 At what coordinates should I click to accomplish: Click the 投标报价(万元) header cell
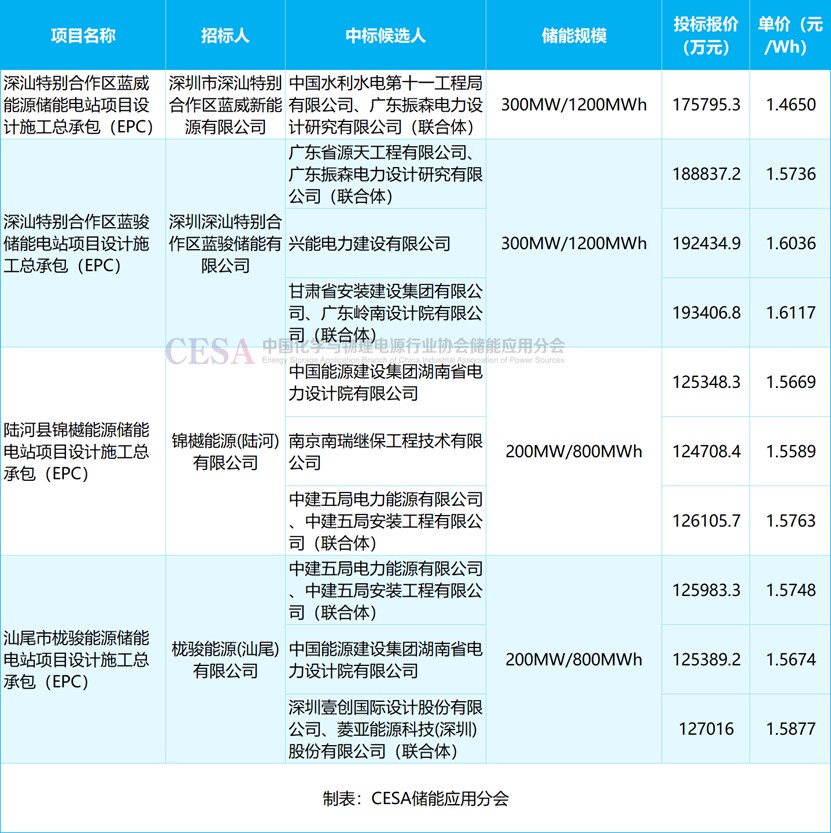pyautogui.click(x=706, y=35)
